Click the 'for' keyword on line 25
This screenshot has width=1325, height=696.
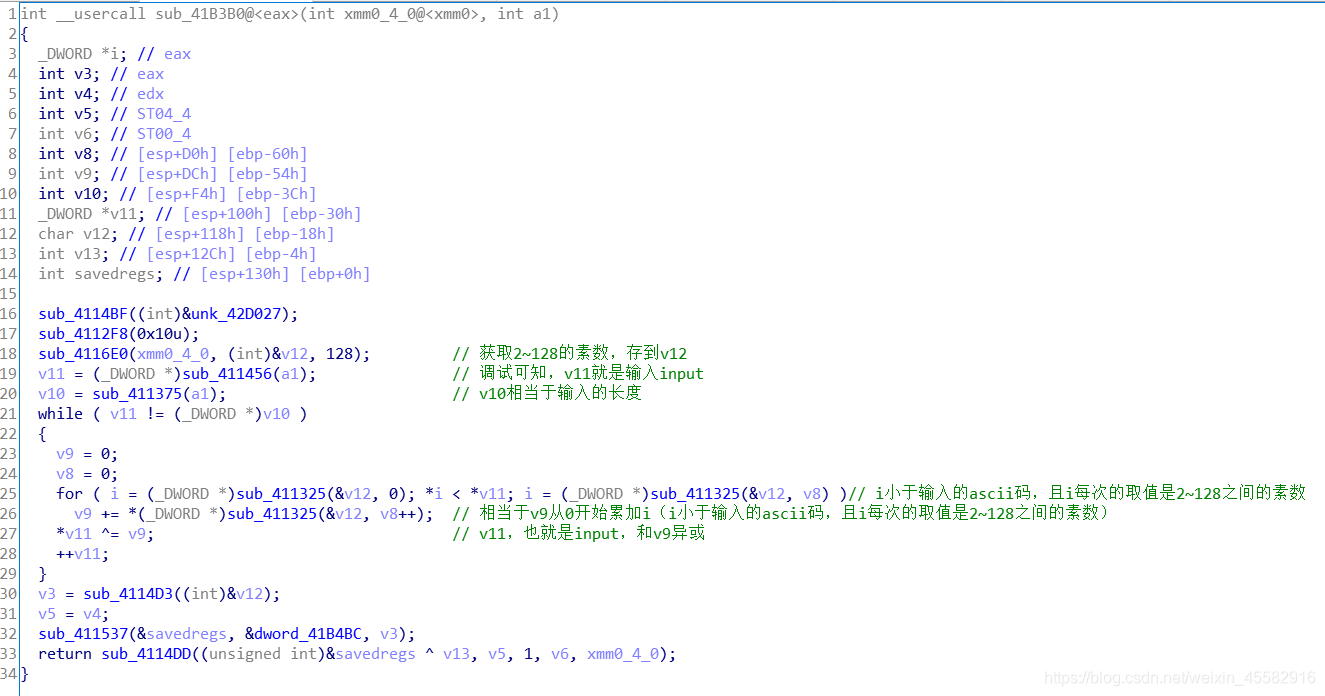point(69,493)
